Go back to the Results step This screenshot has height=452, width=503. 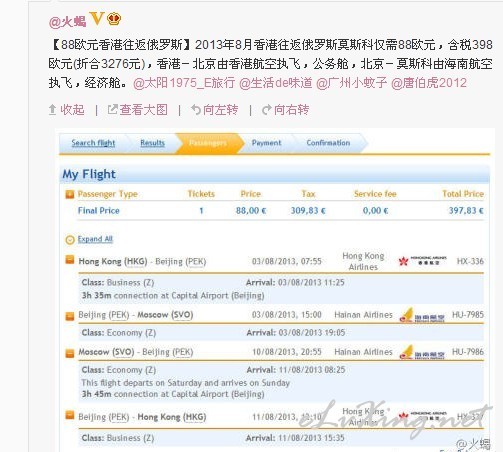tap(152, 143)
